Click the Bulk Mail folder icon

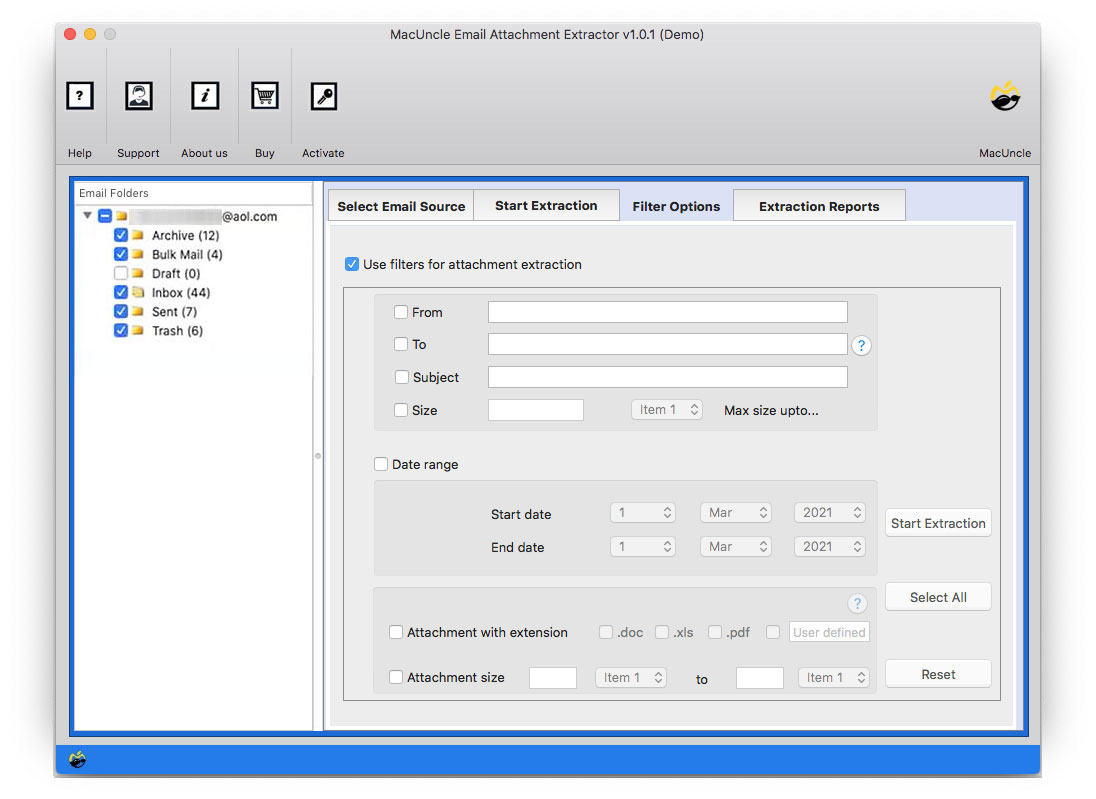[x=138, y=254]
